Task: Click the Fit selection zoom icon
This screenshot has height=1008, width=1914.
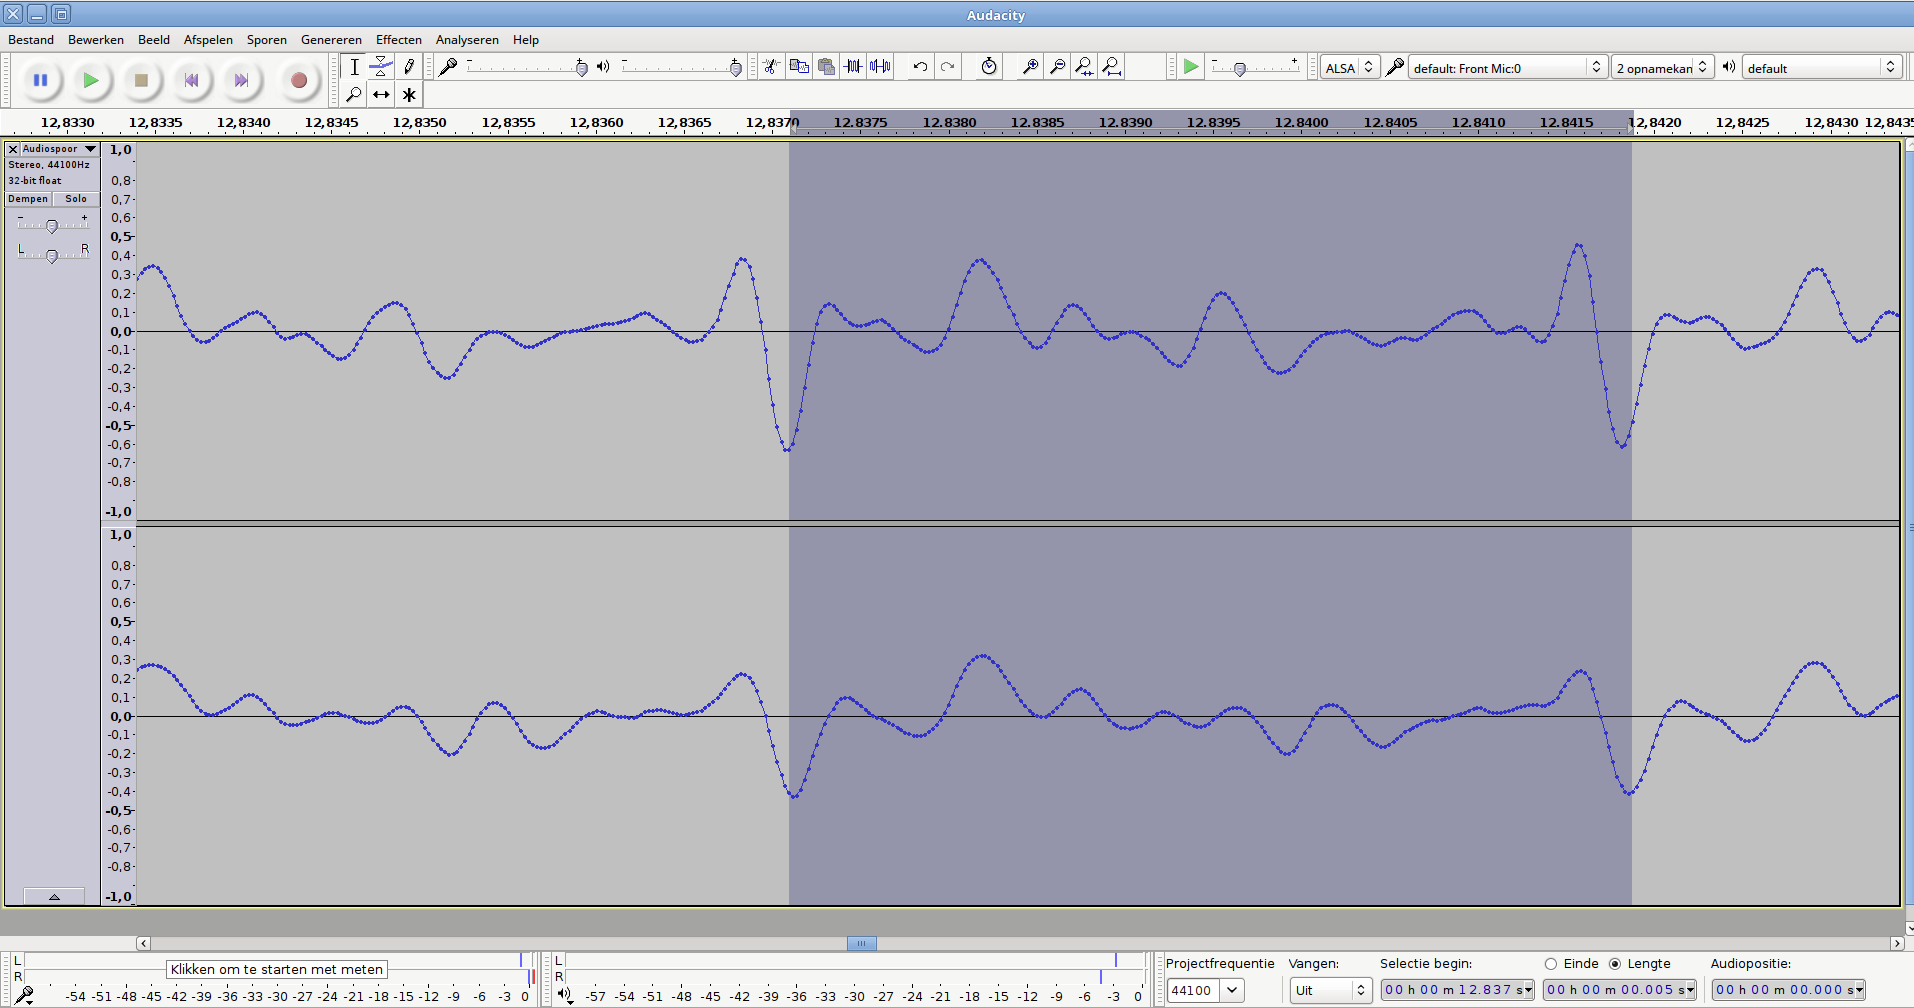Action: click(1084, 67)
